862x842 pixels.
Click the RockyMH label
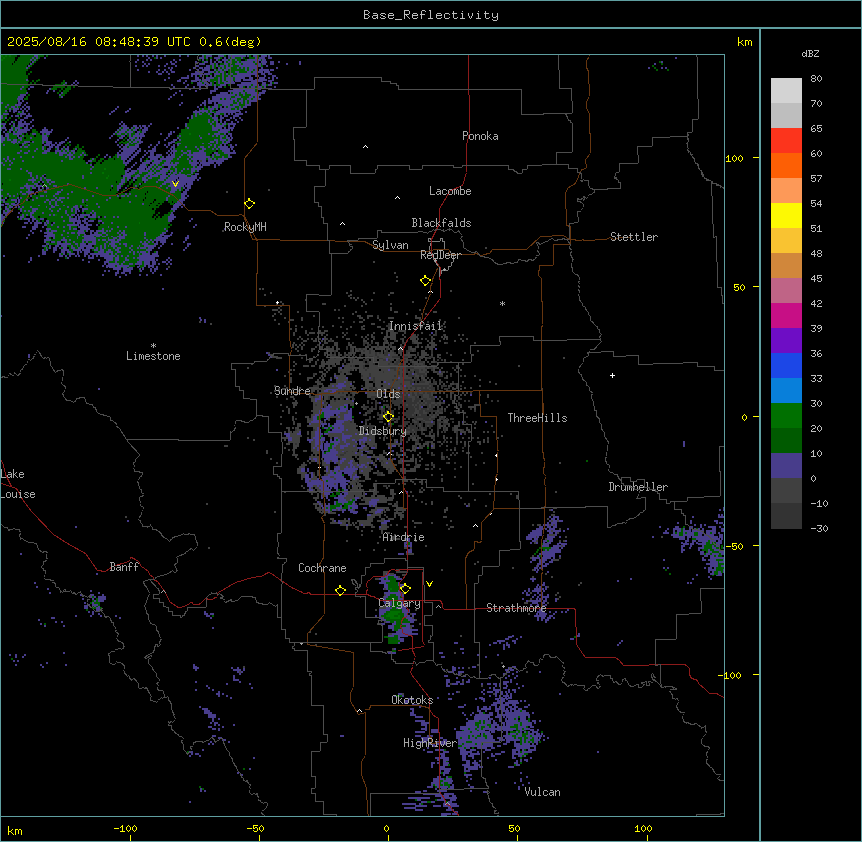[x=245, y=227]
